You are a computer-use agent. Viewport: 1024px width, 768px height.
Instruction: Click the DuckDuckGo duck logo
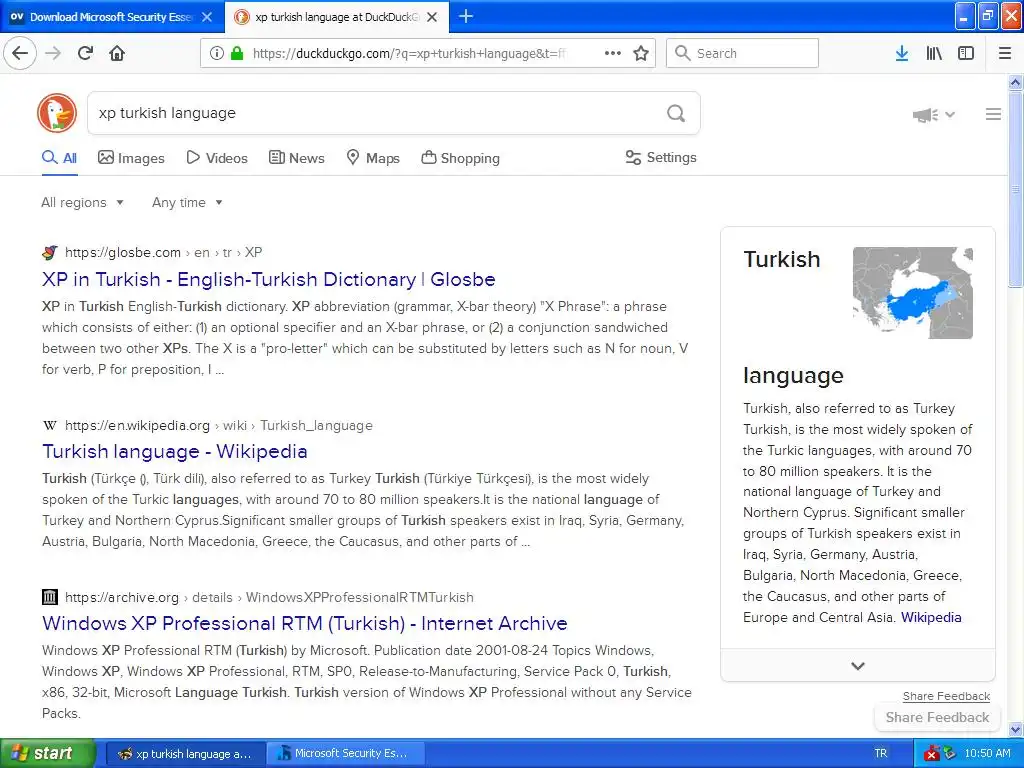pos(57,113)
